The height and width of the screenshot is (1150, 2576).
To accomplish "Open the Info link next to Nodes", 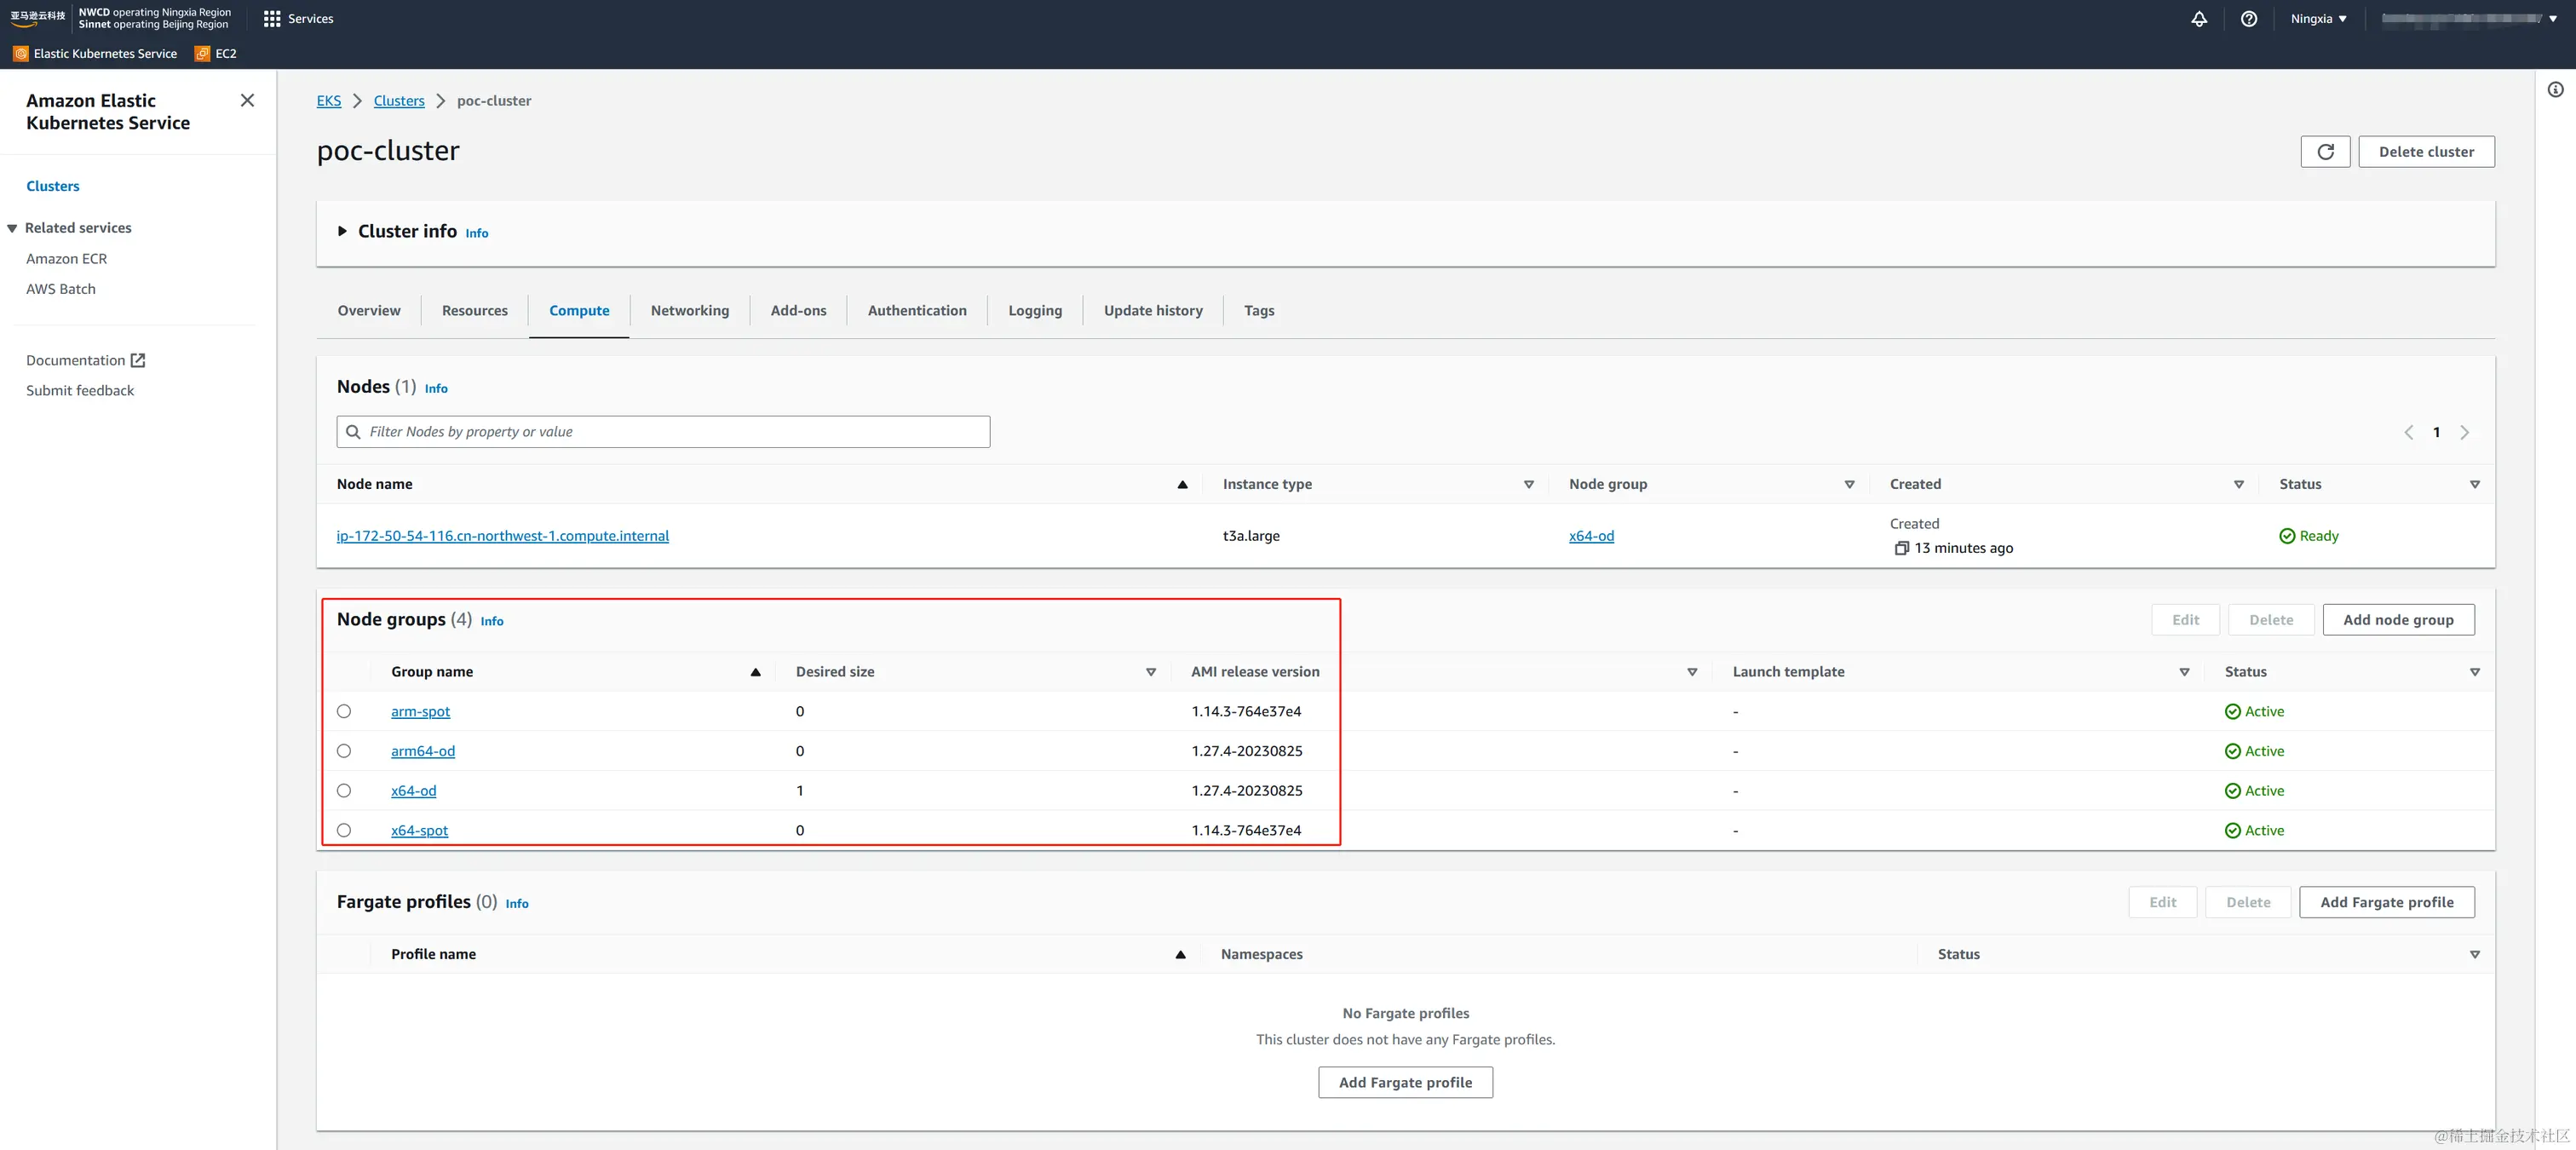I will (x=436, y=389).
